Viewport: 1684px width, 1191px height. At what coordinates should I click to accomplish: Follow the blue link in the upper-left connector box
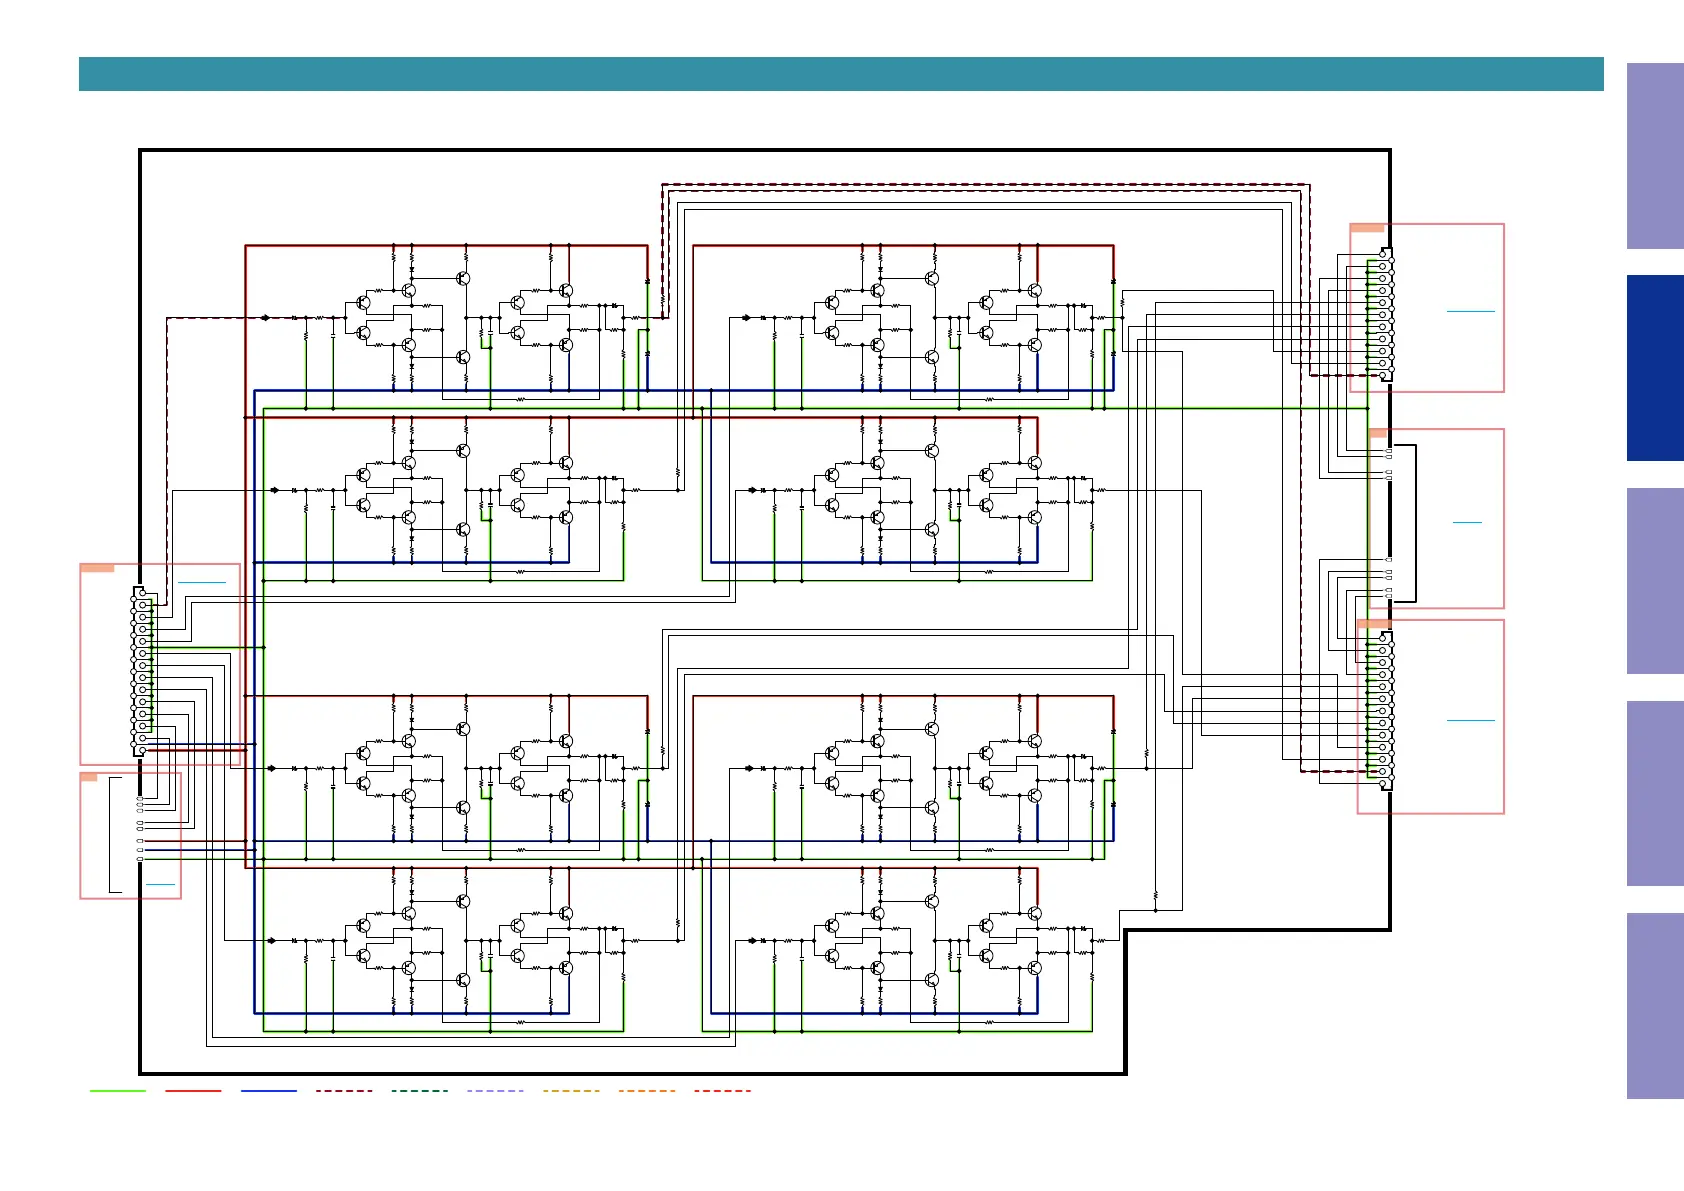point(201,582)
